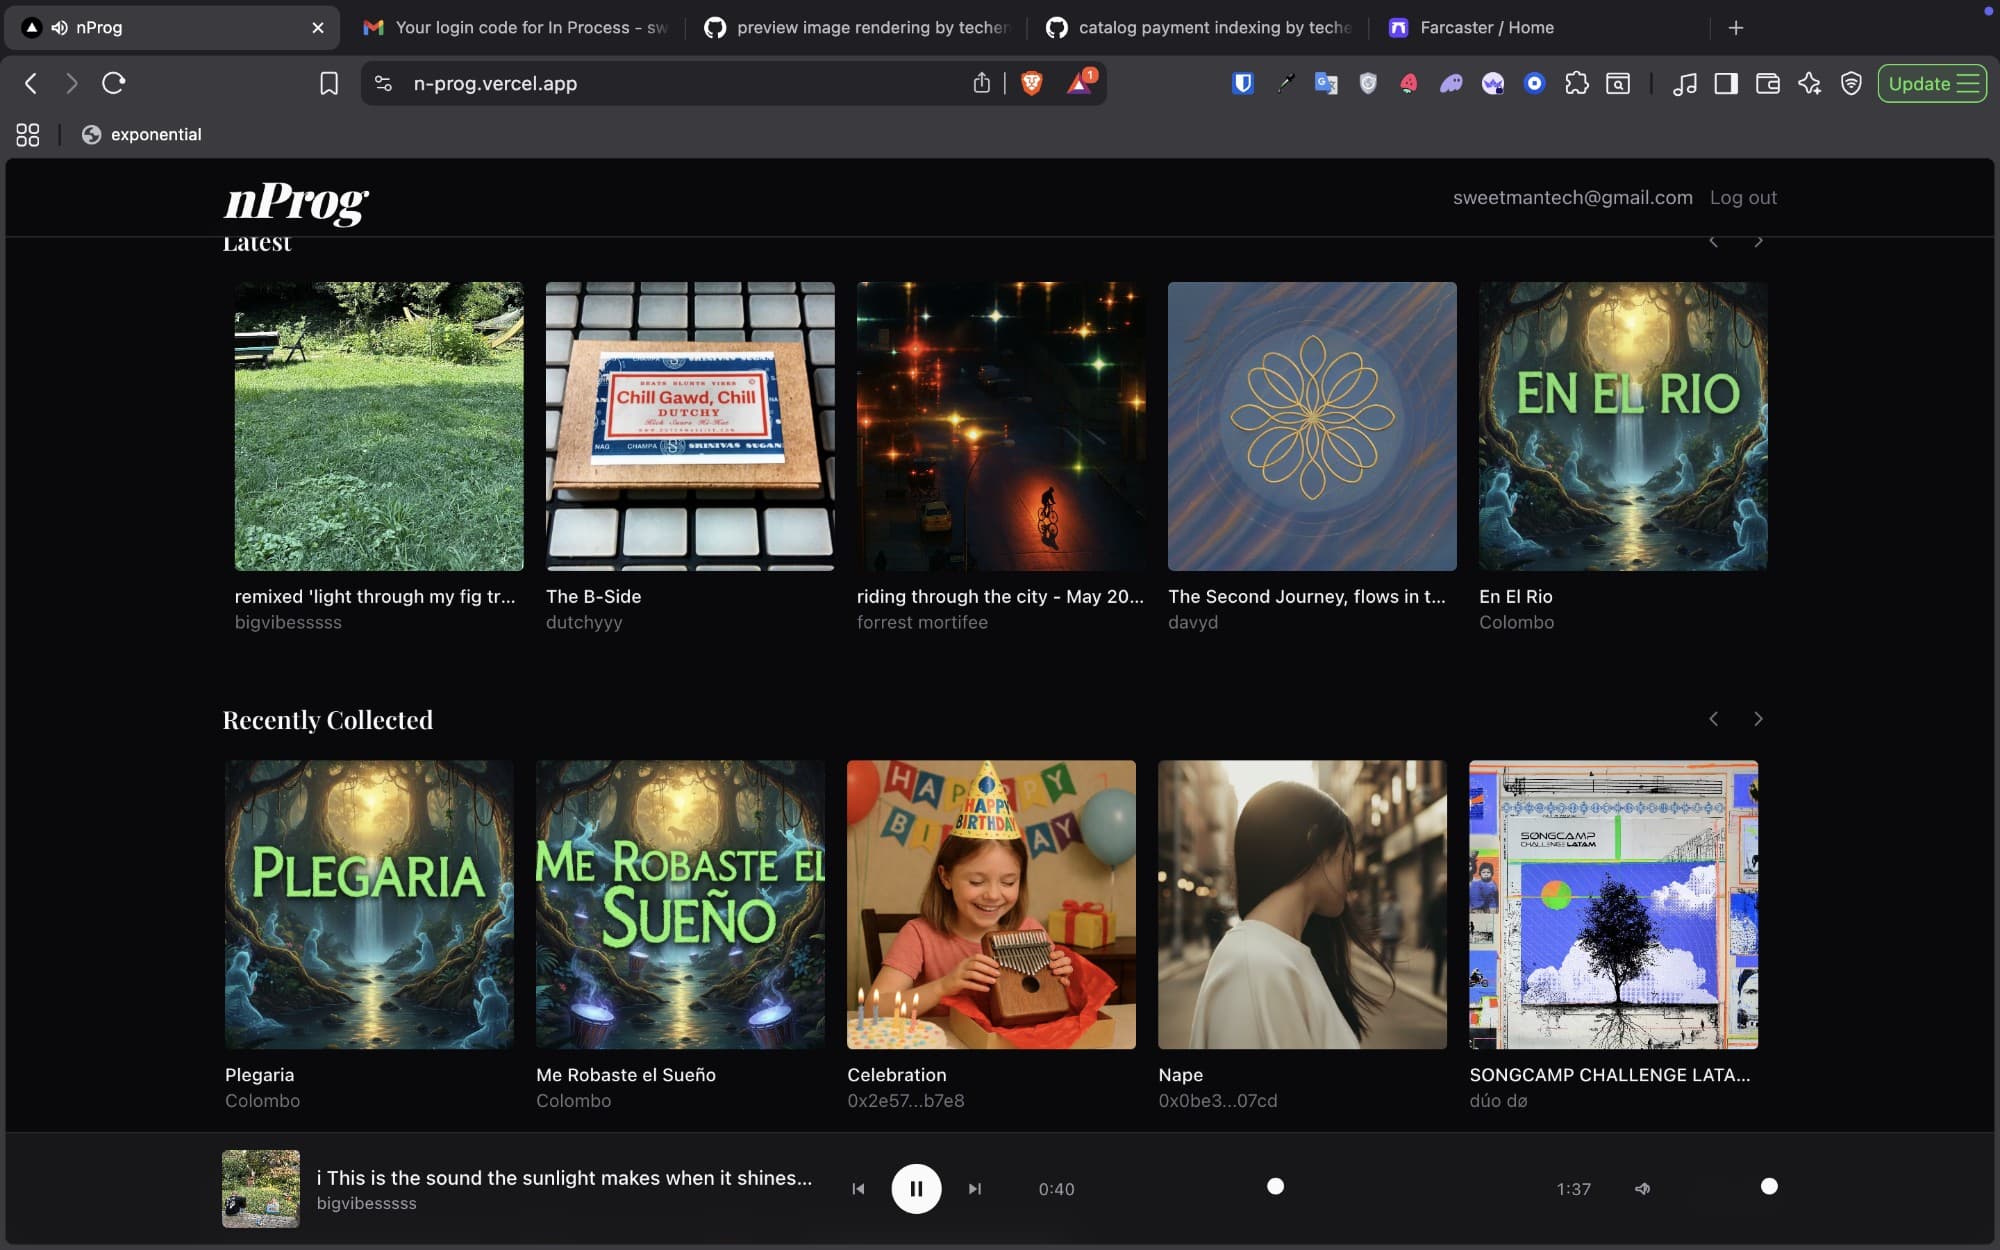This screenshot has height=1250, width=2000.
Task: Open the Brave Wallet icon
Action: 1768,84
